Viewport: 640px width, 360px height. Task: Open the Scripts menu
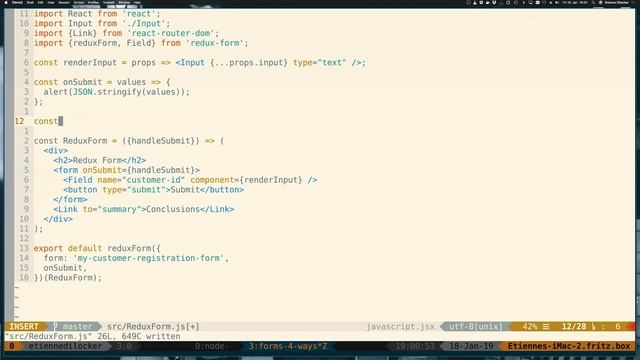[x=79, y=2]
